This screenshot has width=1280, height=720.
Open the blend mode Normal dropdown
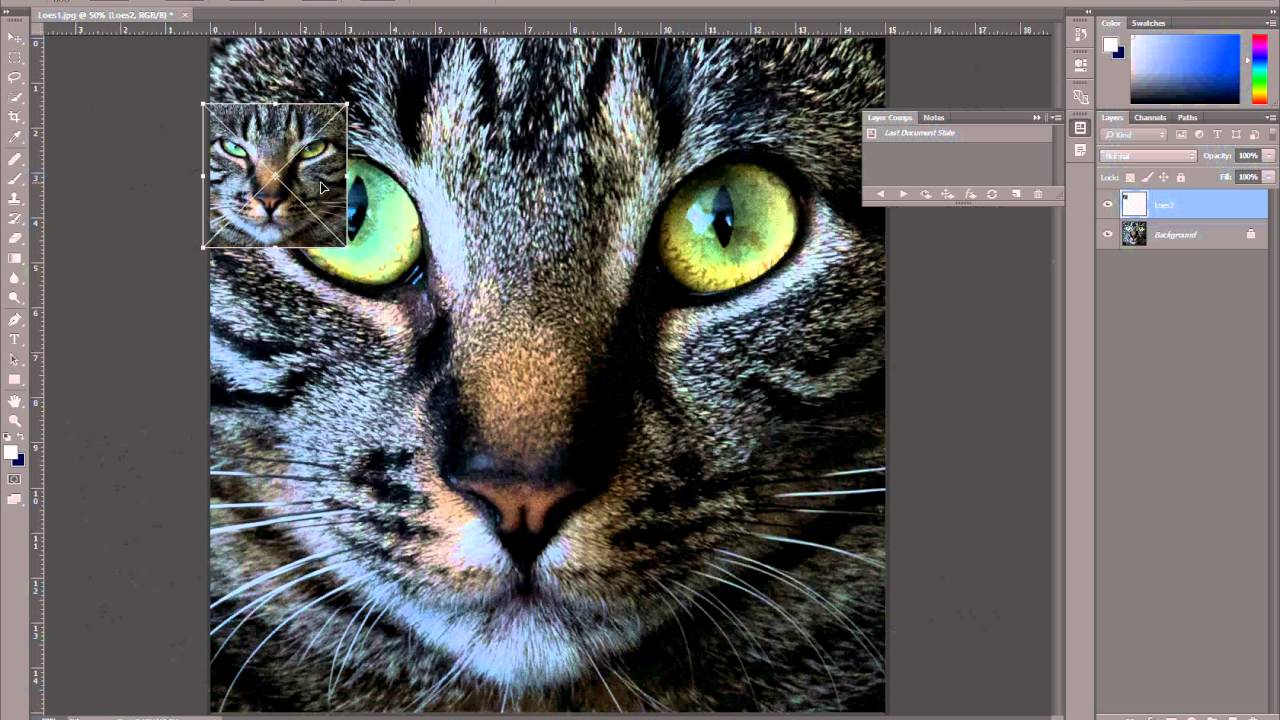click(x=1148, y=156)
